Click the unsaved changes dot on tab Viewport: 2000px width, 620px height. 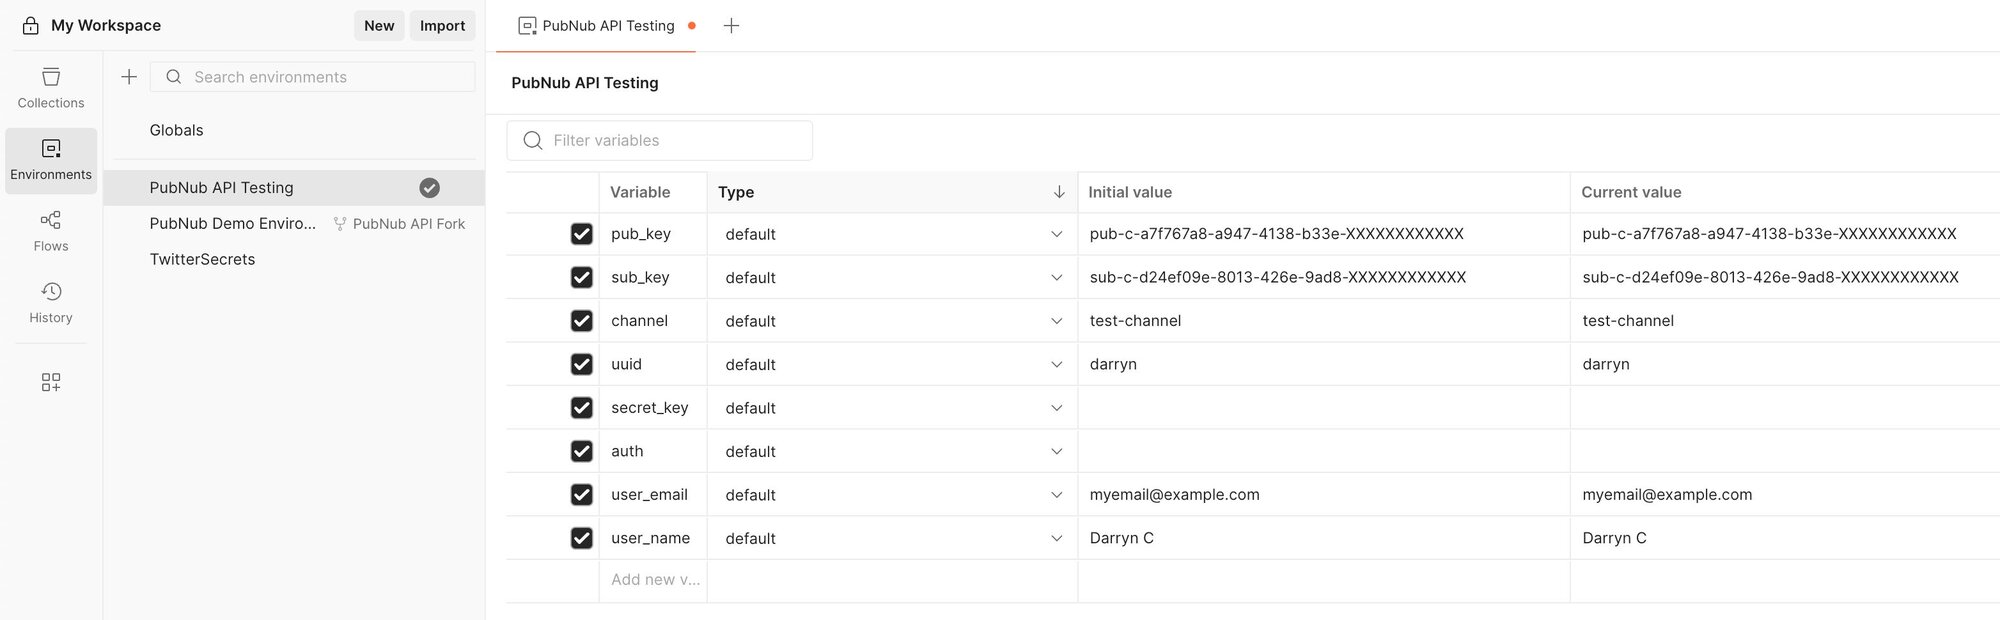tap(691, 26)
